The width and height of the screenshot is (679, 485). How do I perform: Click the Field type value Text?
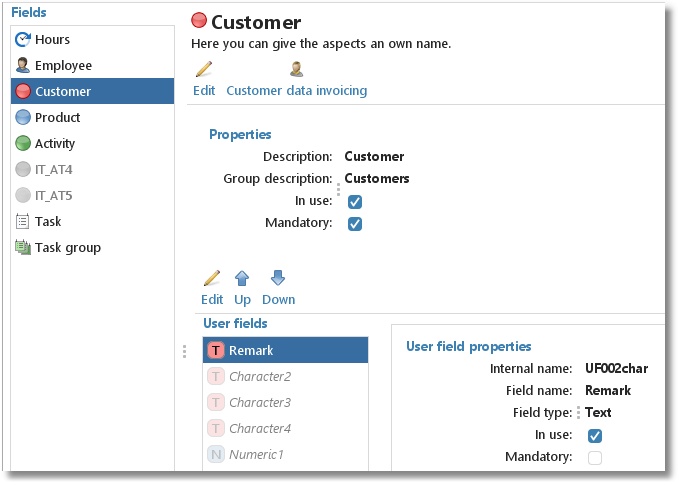click(598, 413)
